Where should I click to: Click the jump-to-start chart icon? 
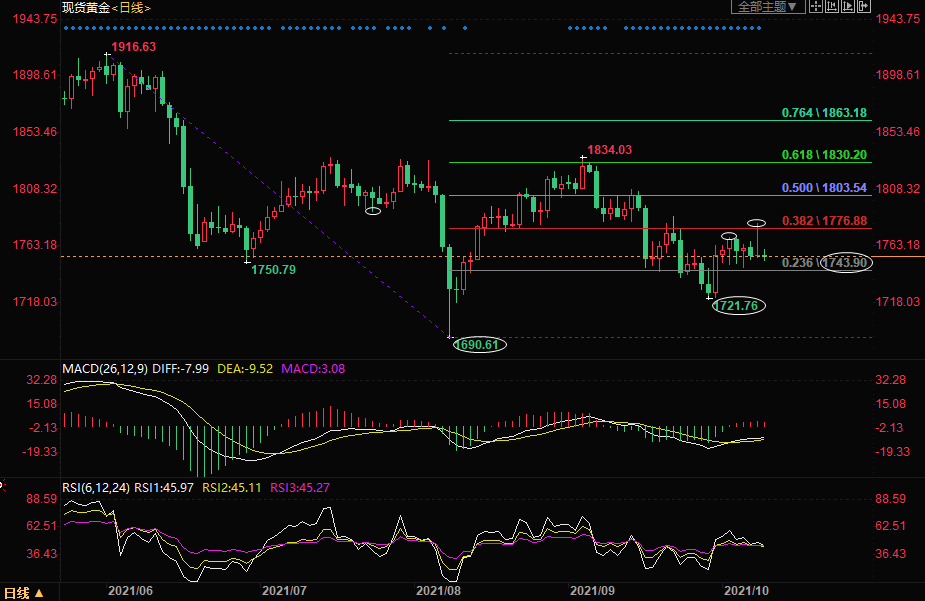pyautogui.click(x=832, y=6)
